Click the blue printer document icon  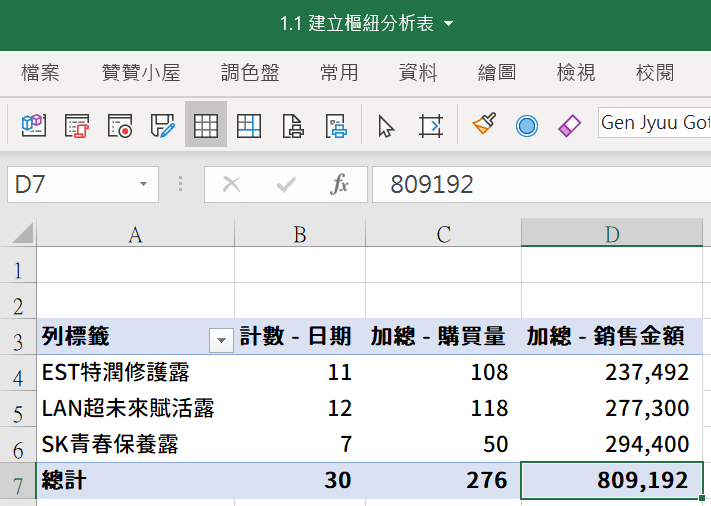click(336, 126)
